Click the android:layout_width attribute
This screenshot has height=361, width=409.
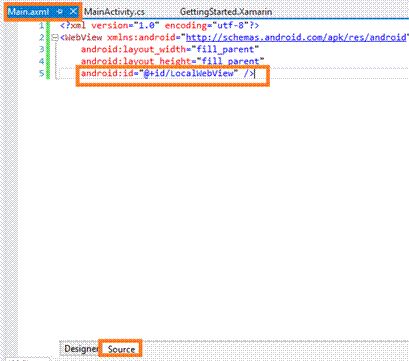pos(170,49)
